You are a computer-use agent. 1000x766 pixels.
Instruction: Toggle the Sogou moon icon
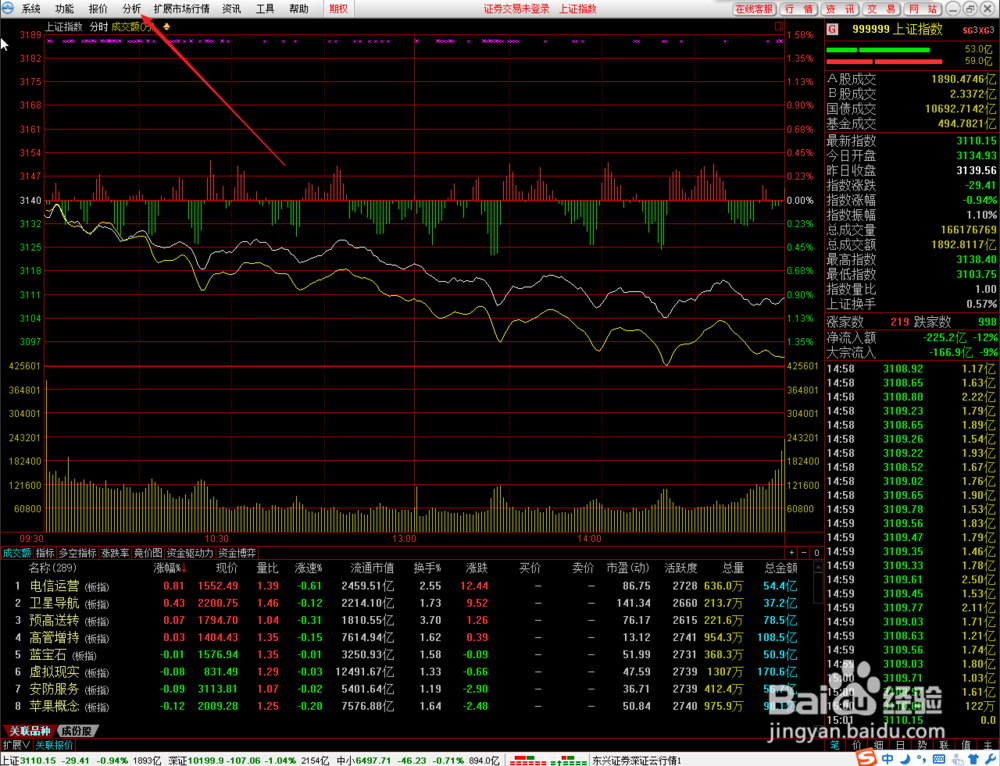[x=905, y=759]
